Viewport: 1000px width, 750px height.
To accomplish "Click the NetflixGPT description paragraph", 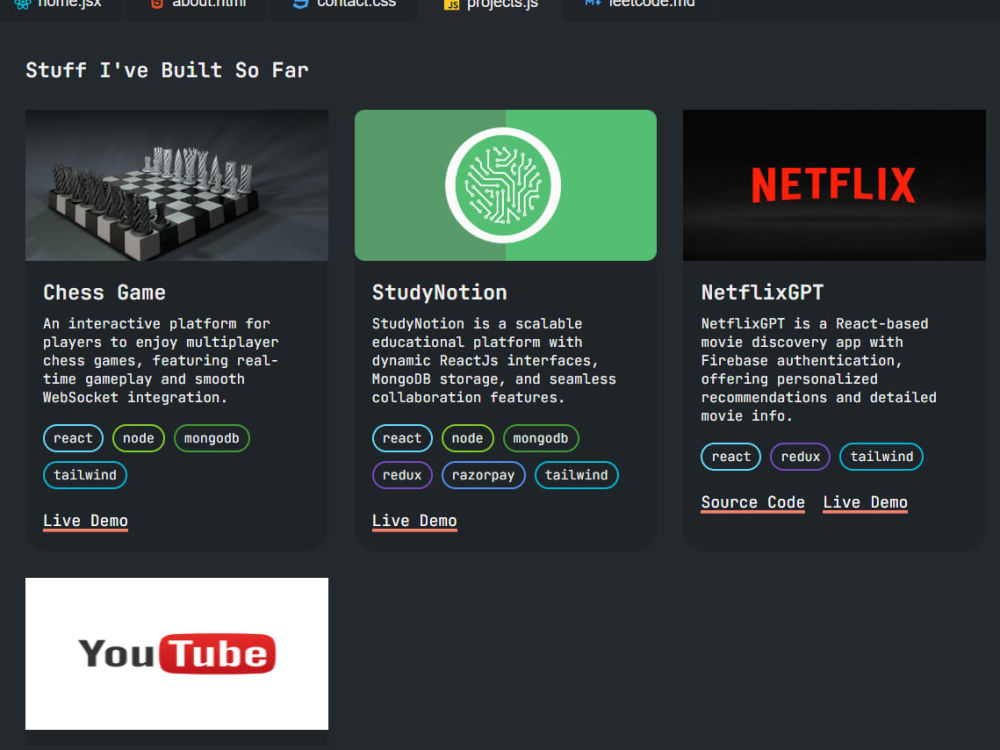I will 819,370.
